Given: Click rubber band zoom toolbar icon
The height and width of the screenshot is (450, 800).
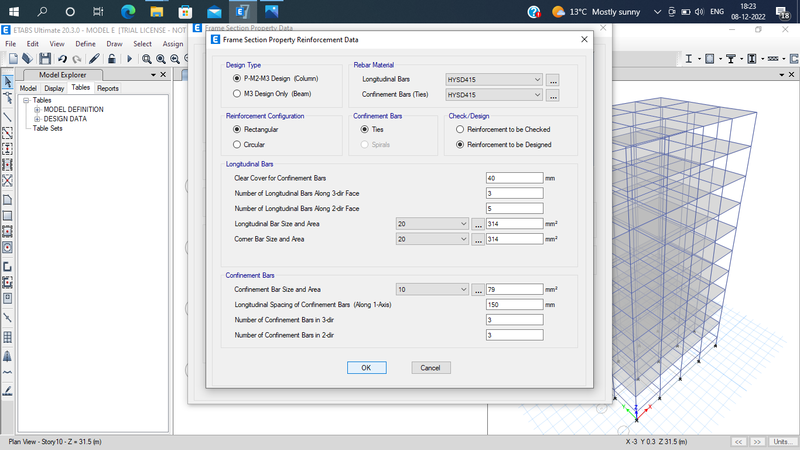Looking at the screenshot, I should tap(146, 59).
